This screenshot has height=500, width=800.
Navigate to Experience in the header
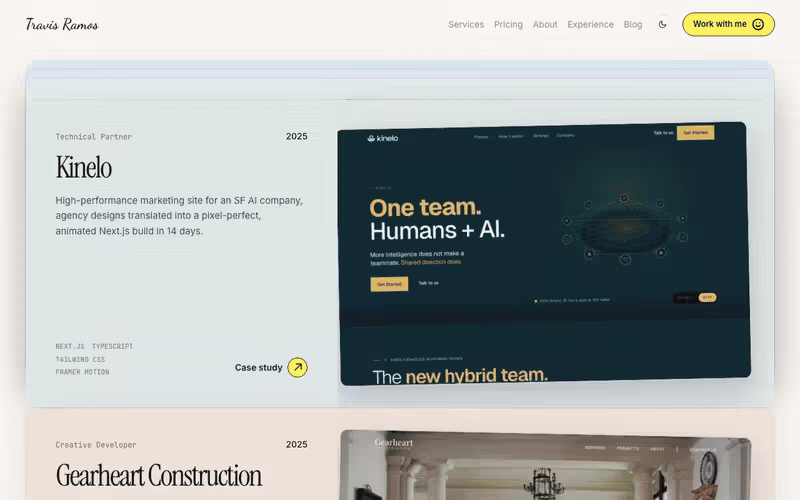pyautogui.click(x=590, y=24)
